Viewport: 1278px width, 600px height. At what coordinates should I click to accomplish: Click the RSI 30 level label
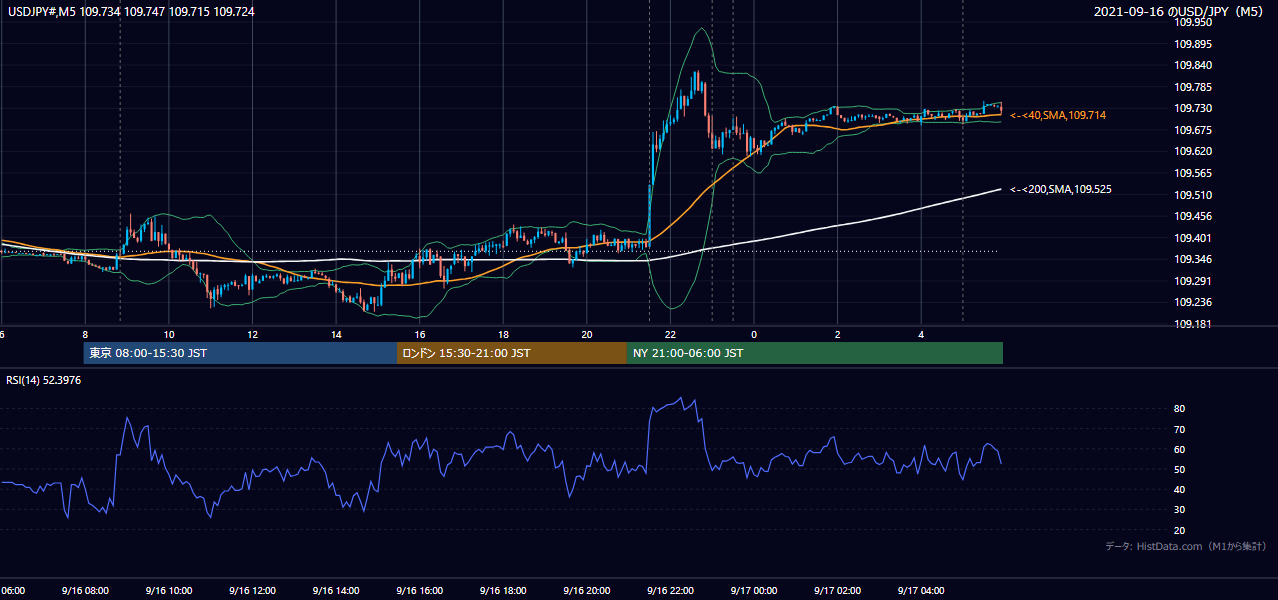click(x=1180, y=510)
